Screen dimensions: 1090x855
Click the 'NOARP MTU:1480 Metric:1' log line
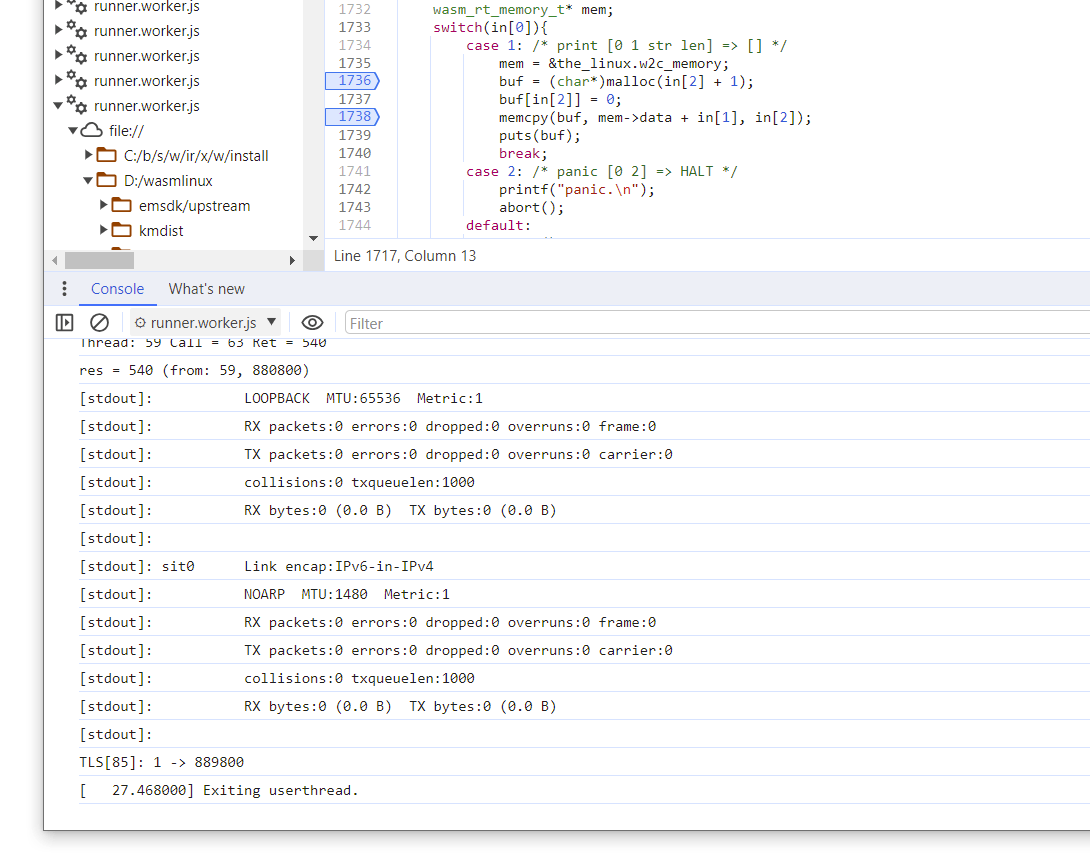coord(265,594)
